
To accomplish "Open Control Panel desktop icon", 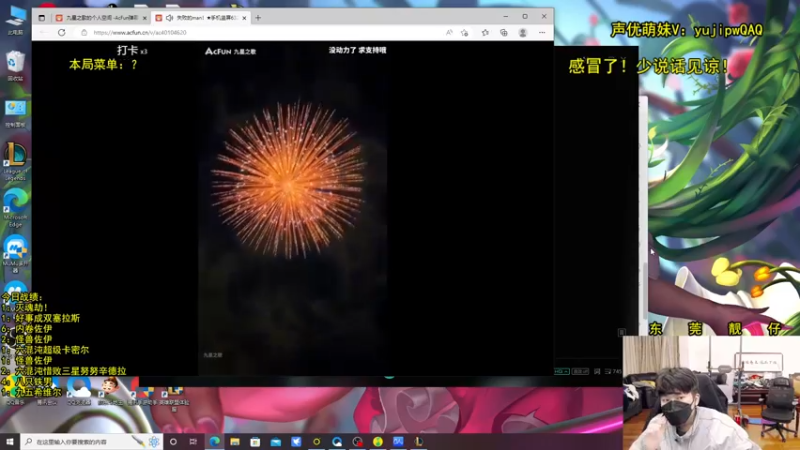I will [15, 113].
